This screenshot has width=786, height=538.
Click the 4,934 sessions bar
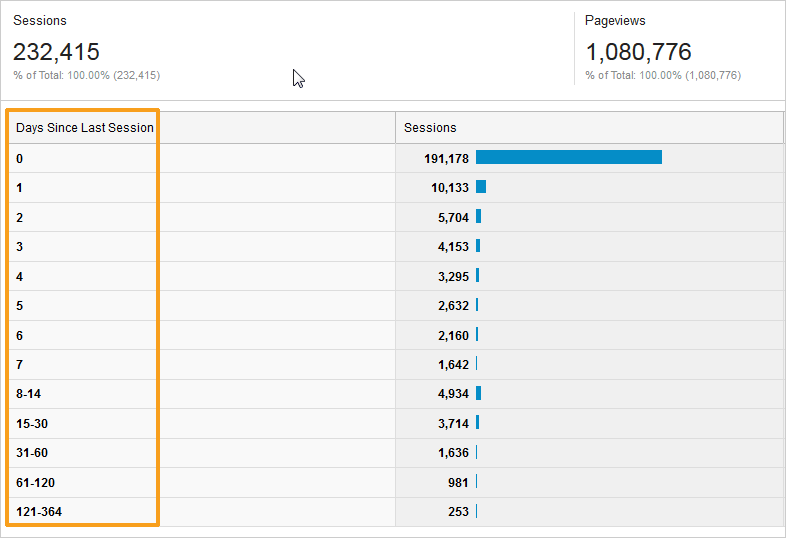click(478, 393)
